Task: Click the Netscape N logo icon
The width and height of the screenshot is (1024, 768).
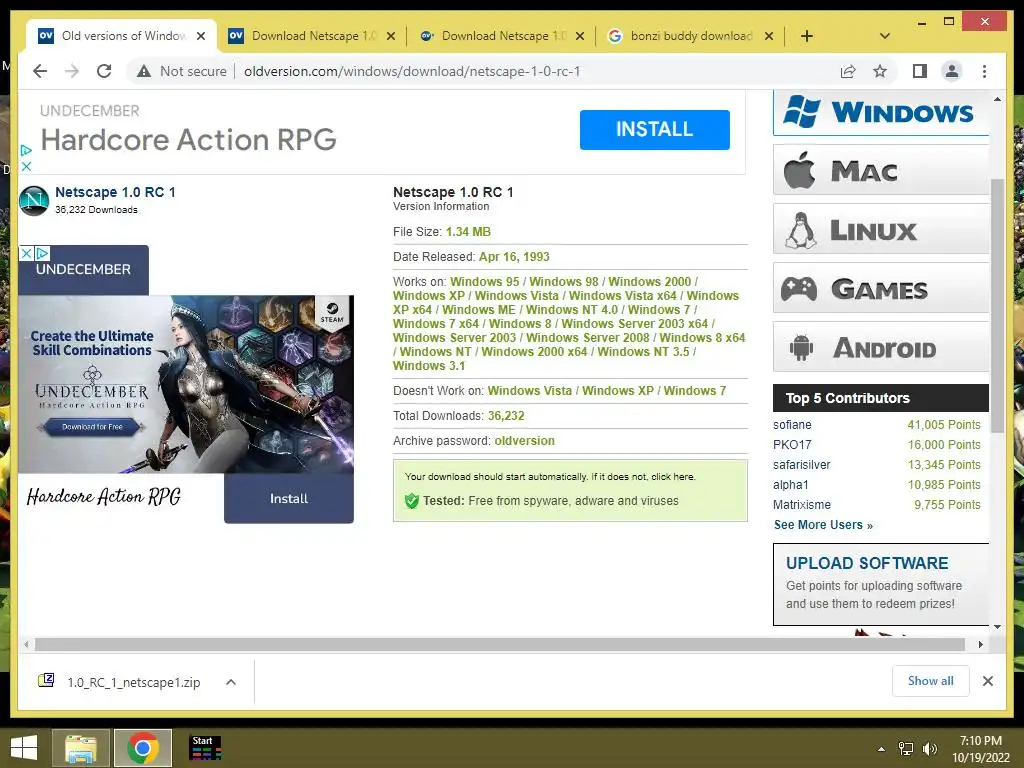Action: tap(34, 200)
